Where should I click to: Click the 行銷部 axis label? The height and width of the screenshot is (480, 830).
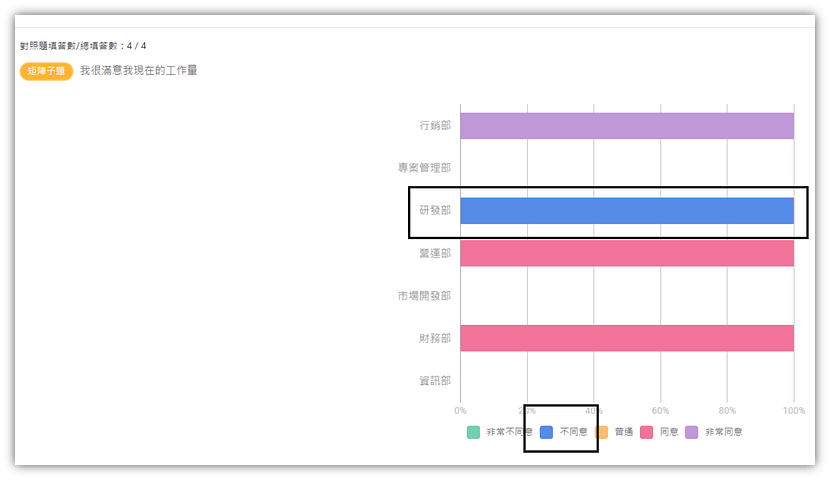tap(435, 126)
